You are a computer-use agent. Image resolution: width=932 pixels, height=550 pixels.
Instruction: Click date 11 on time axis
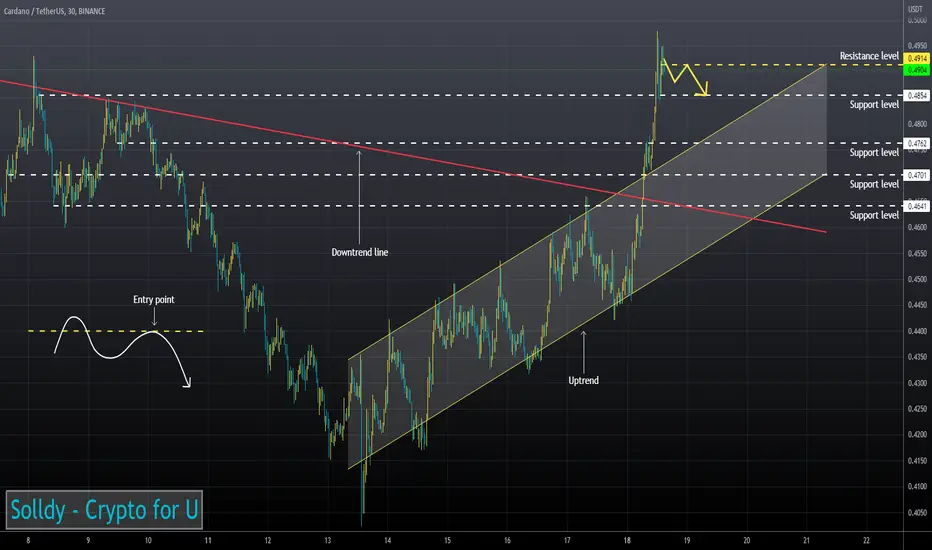pyautogui.click(x=208, y=540)
